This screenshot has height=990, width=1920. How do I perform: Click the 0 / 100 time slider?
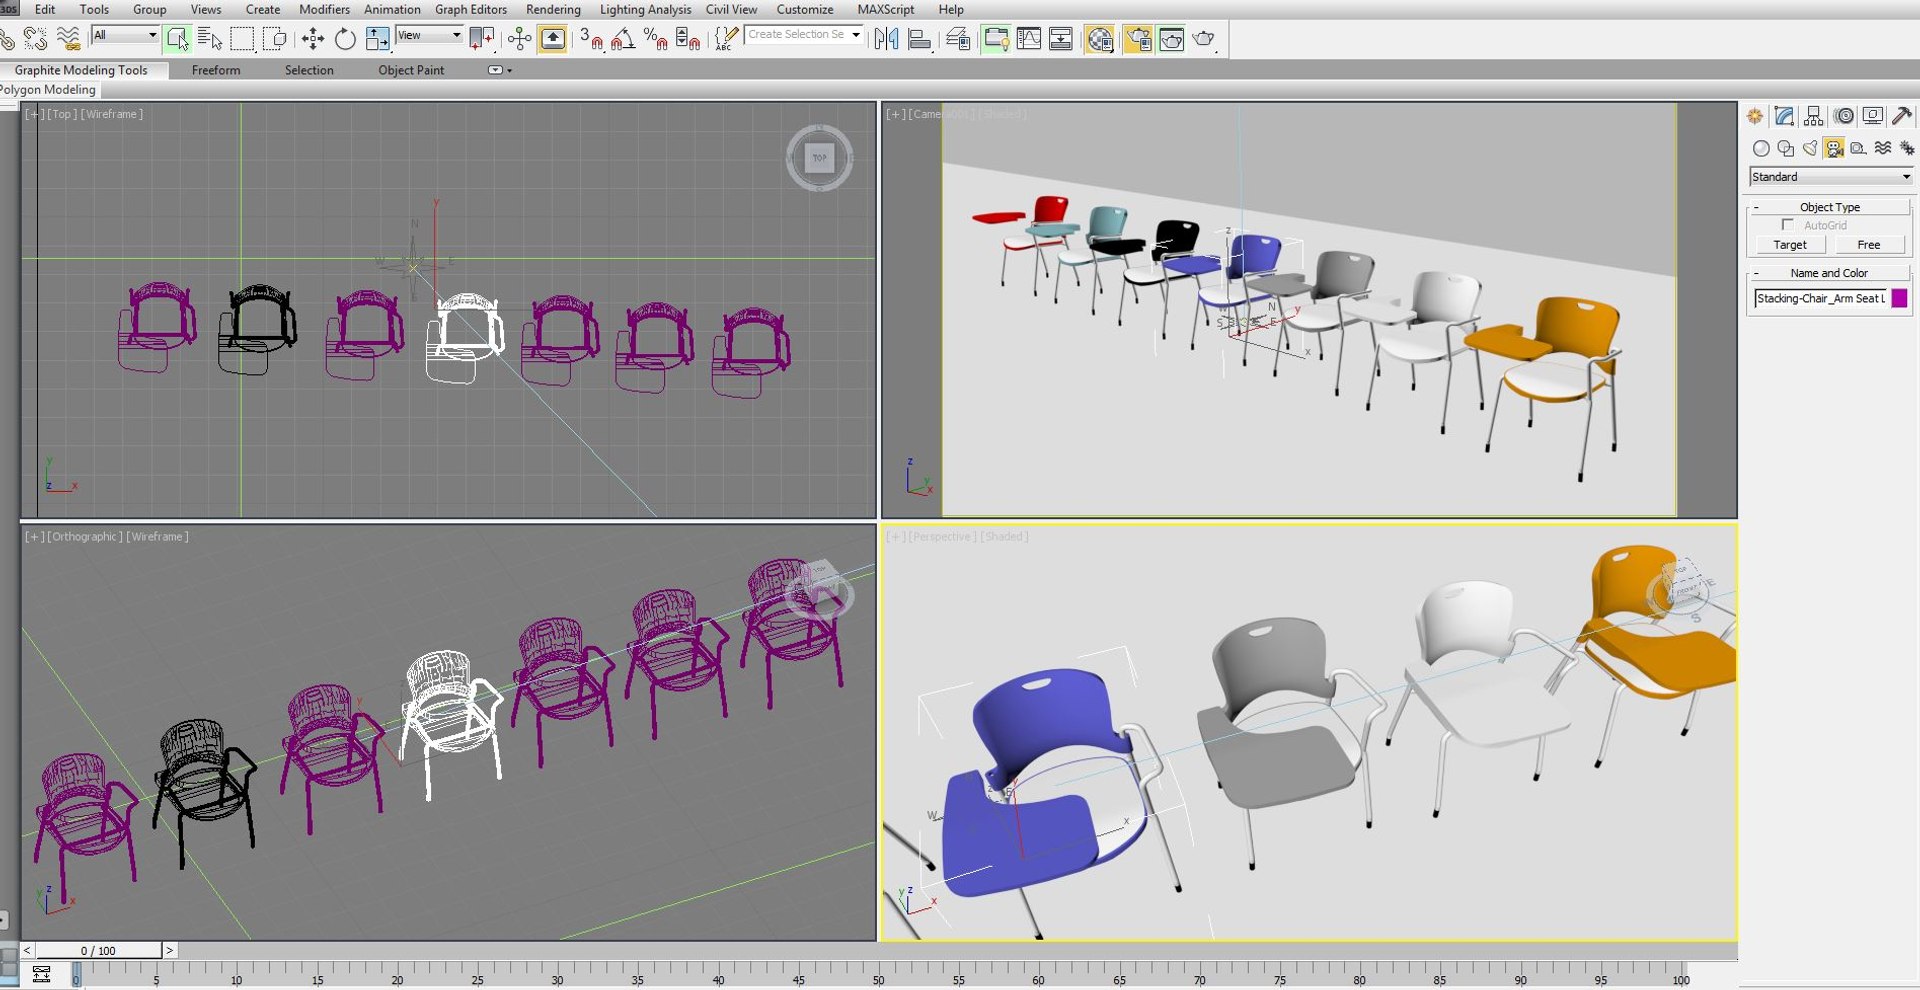[98, 951]
